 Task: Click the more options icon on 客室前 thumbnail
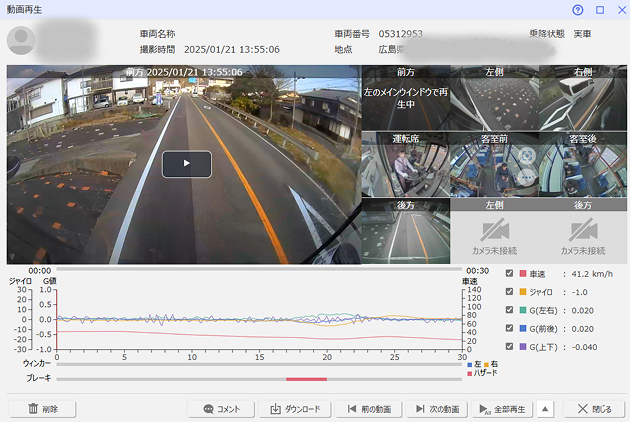[526, 177]
